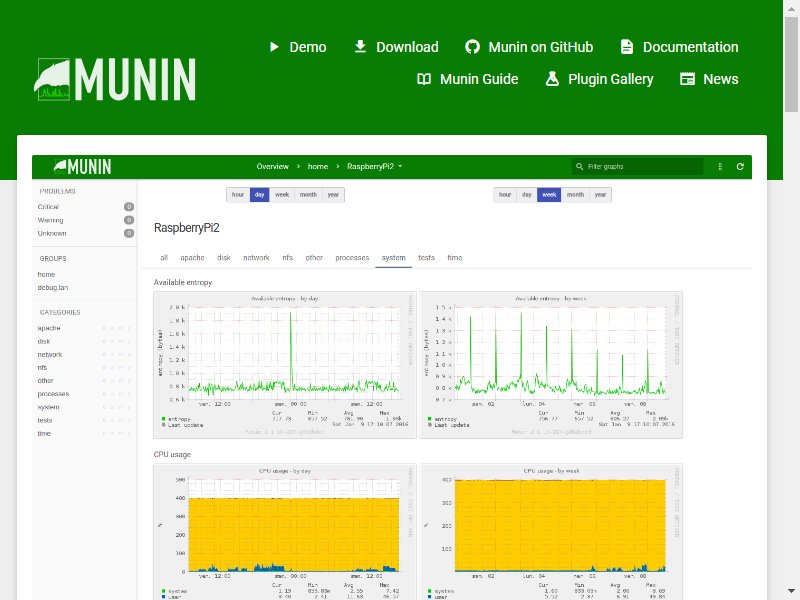Image resolution: width=800 pixels, height=600 pixels.
Task: Choose 'nfs' in the sidebar categories
Action: click(42, 367)
